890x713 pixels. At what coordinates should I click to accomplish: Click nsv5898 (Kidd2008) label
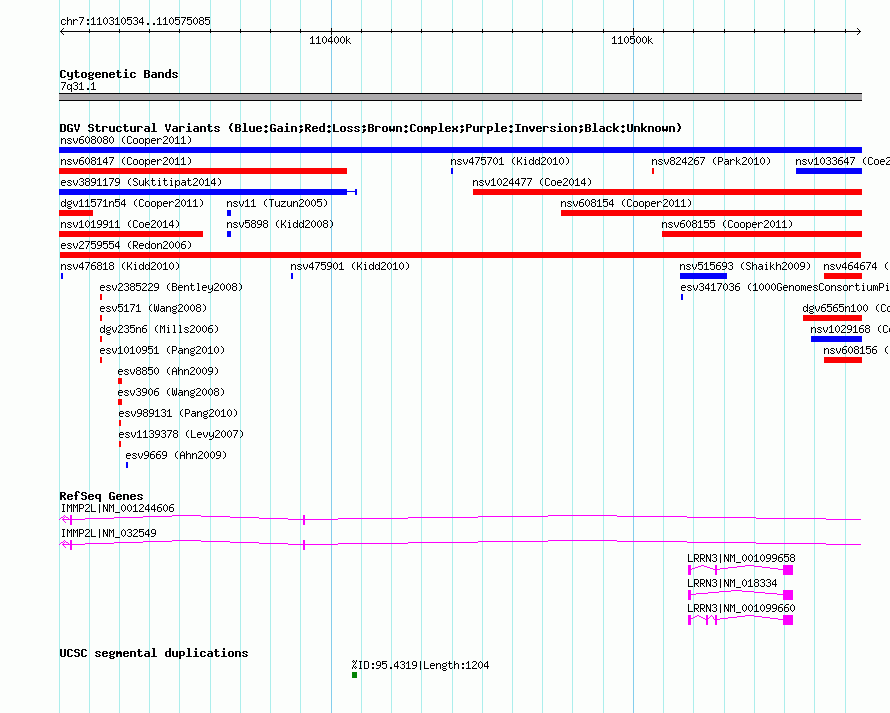point(280,224)
